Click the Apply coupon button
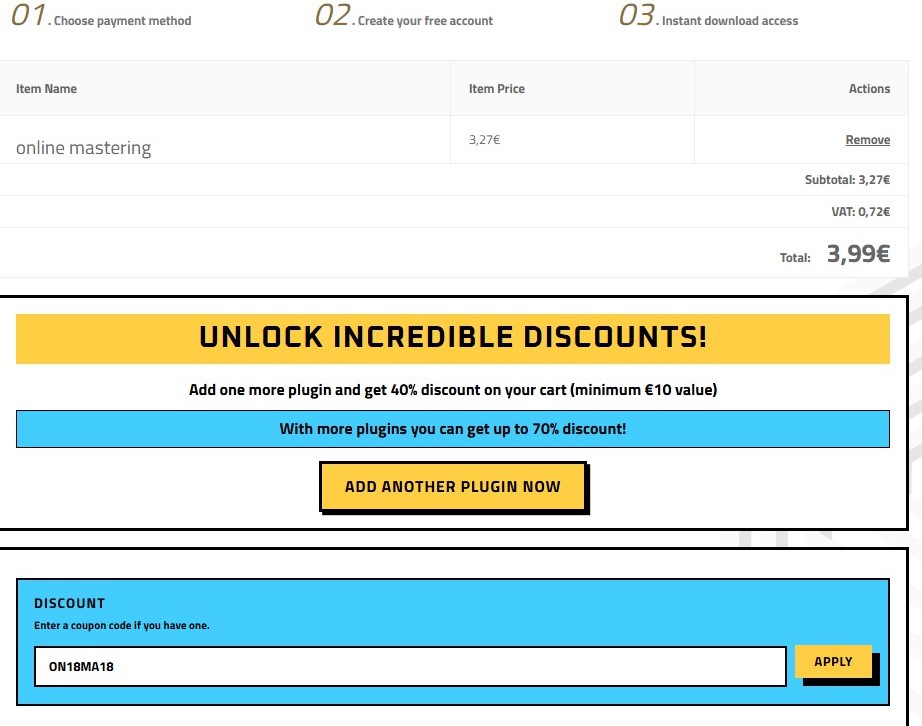The width and height of the screenshot is (922, 726). click(x=833, y=662)
